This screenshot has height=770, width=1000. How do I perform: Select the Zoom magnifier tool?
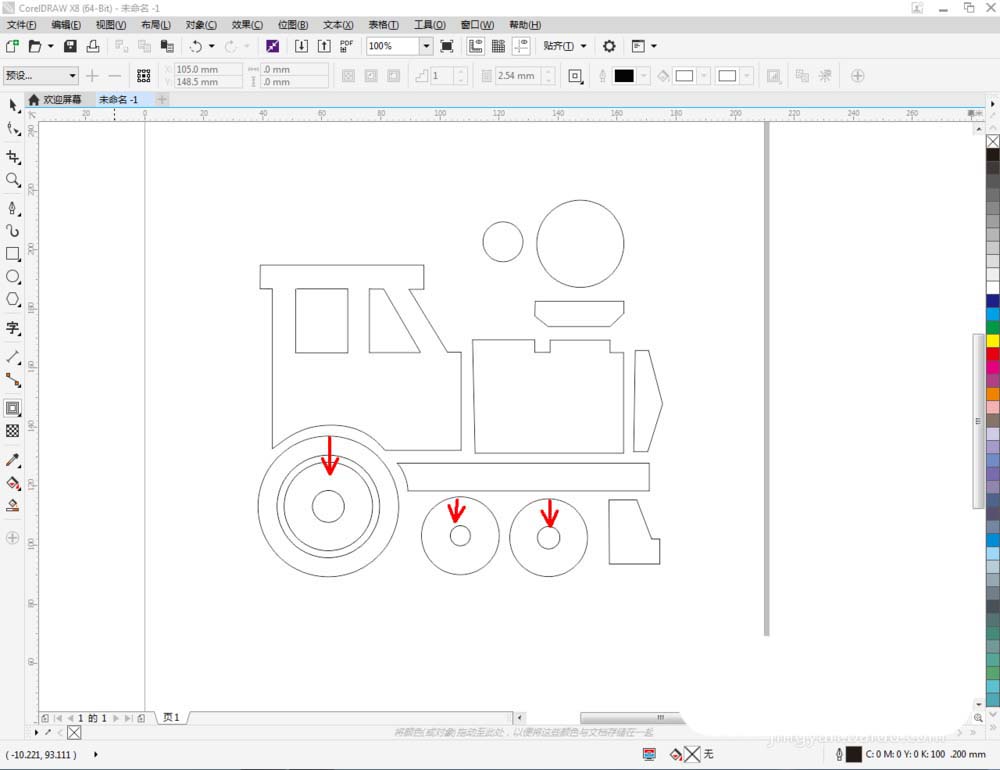click(x=13, y=180)
